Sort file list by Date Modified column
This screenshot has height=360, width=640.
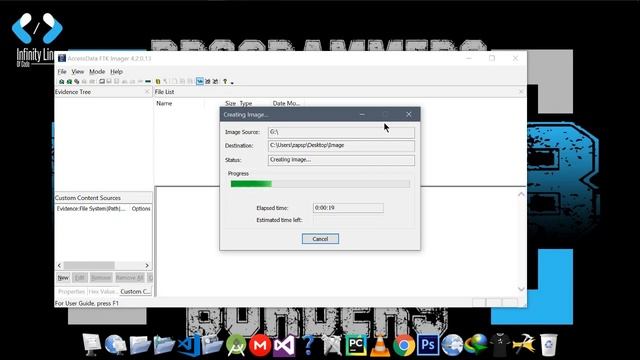pyautogui.click(x=286, y=103)
